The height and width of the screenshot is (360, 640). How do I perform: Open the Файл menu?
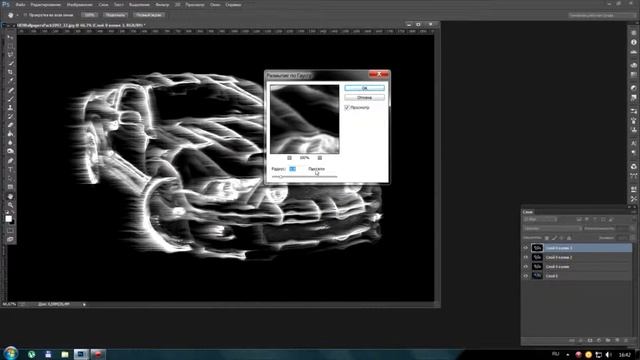20,4
